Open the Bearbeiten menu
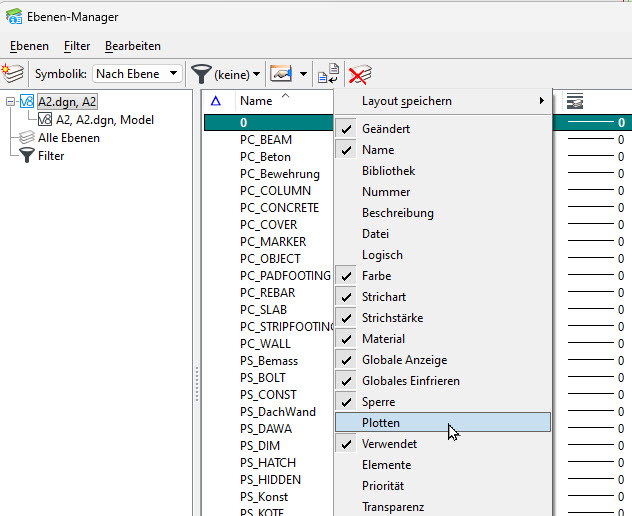The height and width of the screenshot is (516, 632). [x=132, y=46]
